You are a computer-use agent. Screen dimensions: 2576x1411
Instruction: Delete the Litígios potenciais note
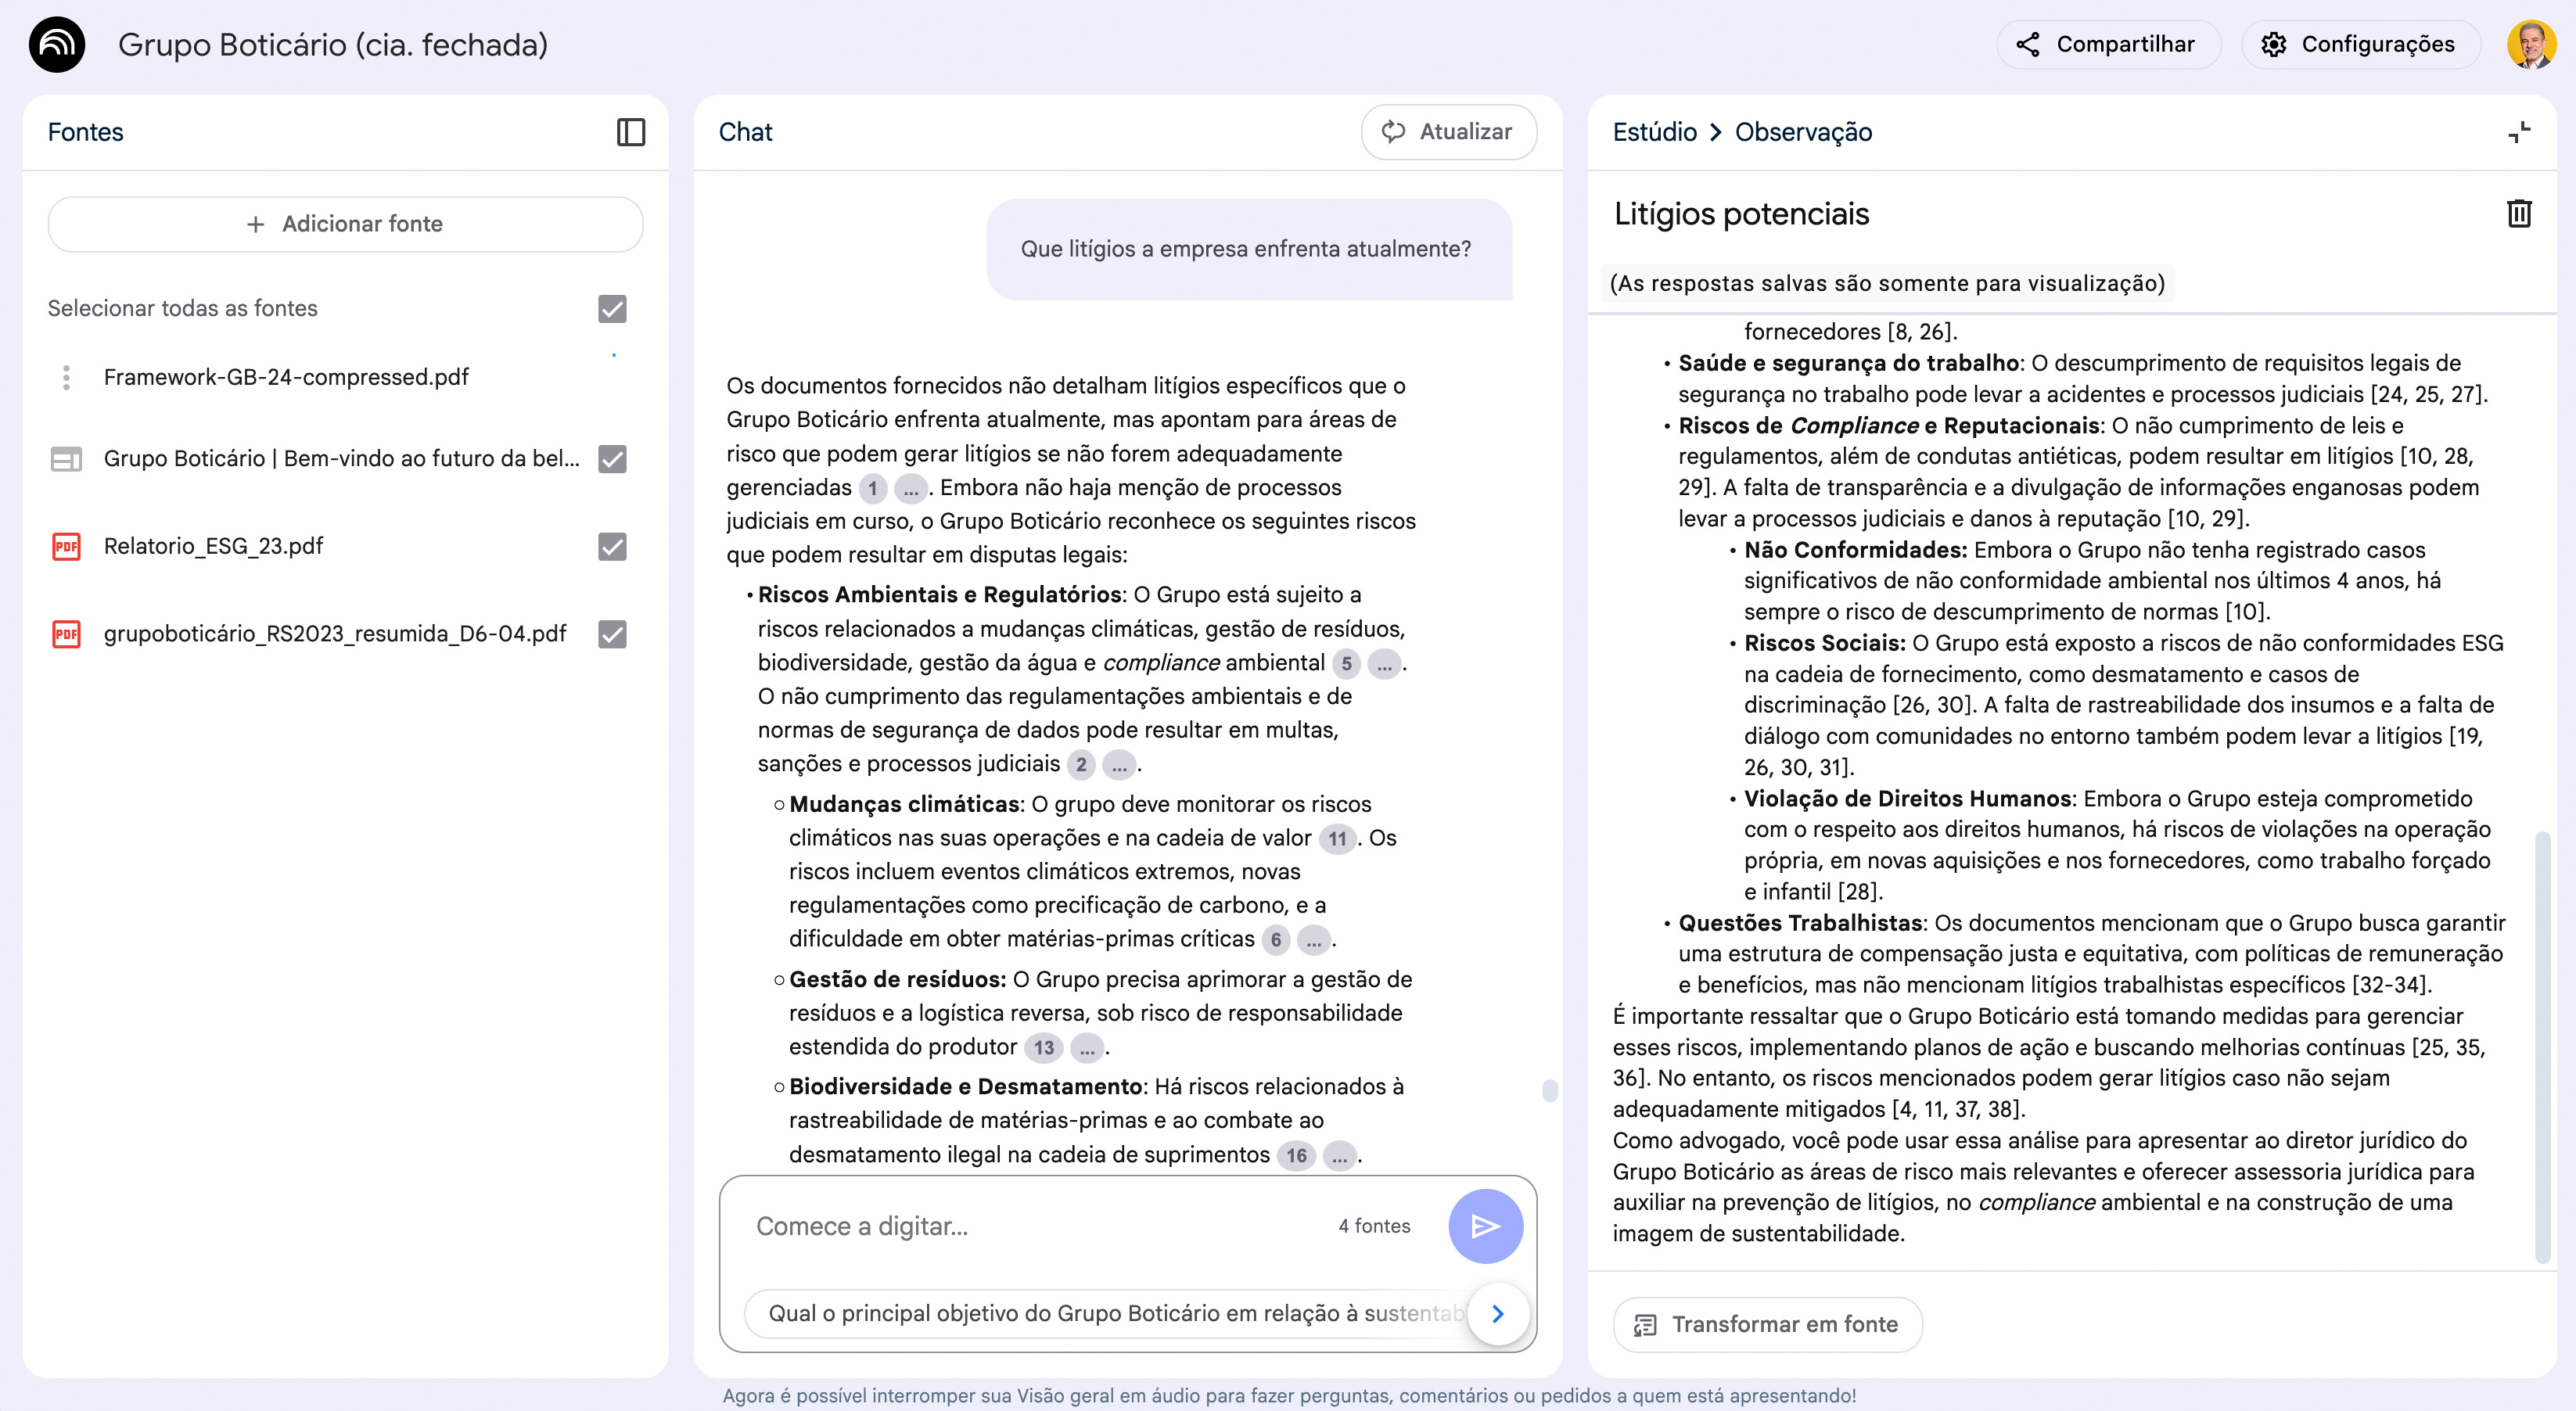pos(2518,214)
